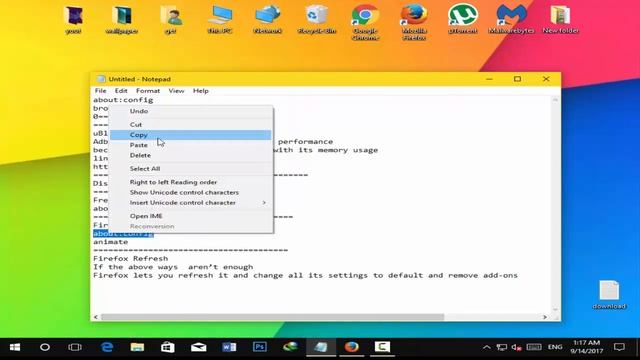640x360 pixels.
Task: Click the horizontal scrollbar right arrow
Action: click(544, 317)
